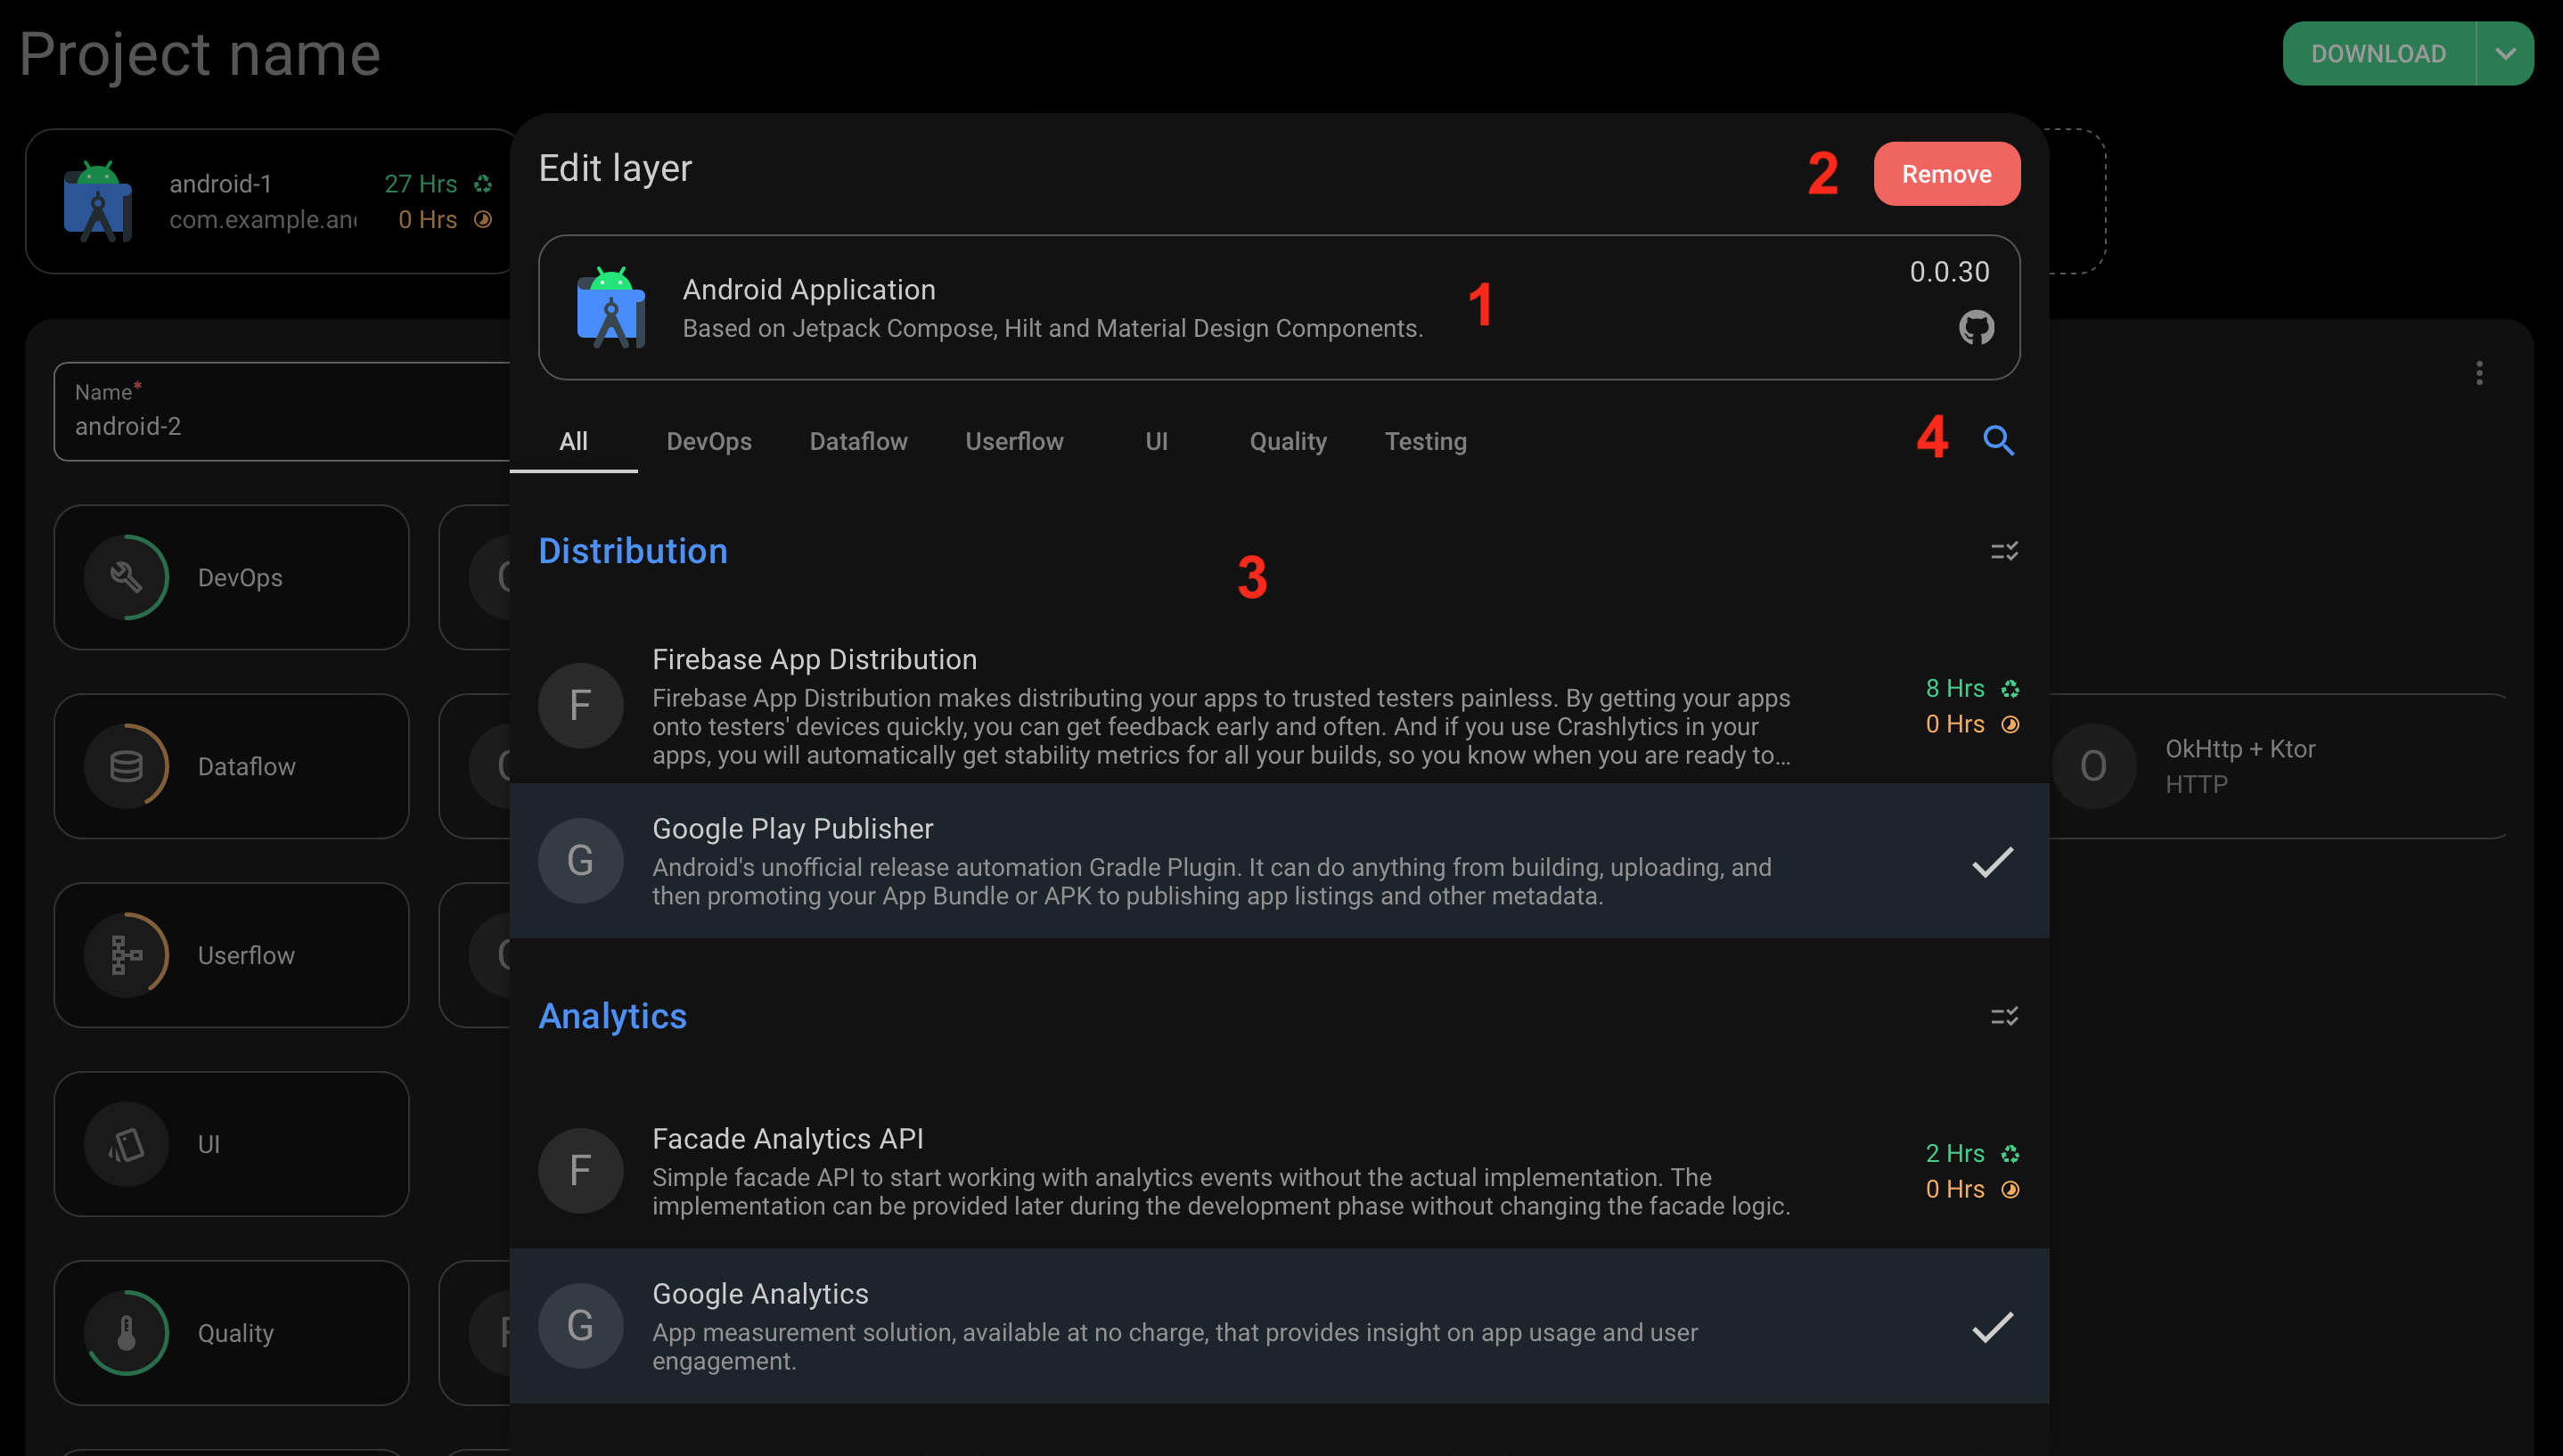2563x1456 pixels.
Task: Click the Android Application generator card
Action: click(1279, 307)
